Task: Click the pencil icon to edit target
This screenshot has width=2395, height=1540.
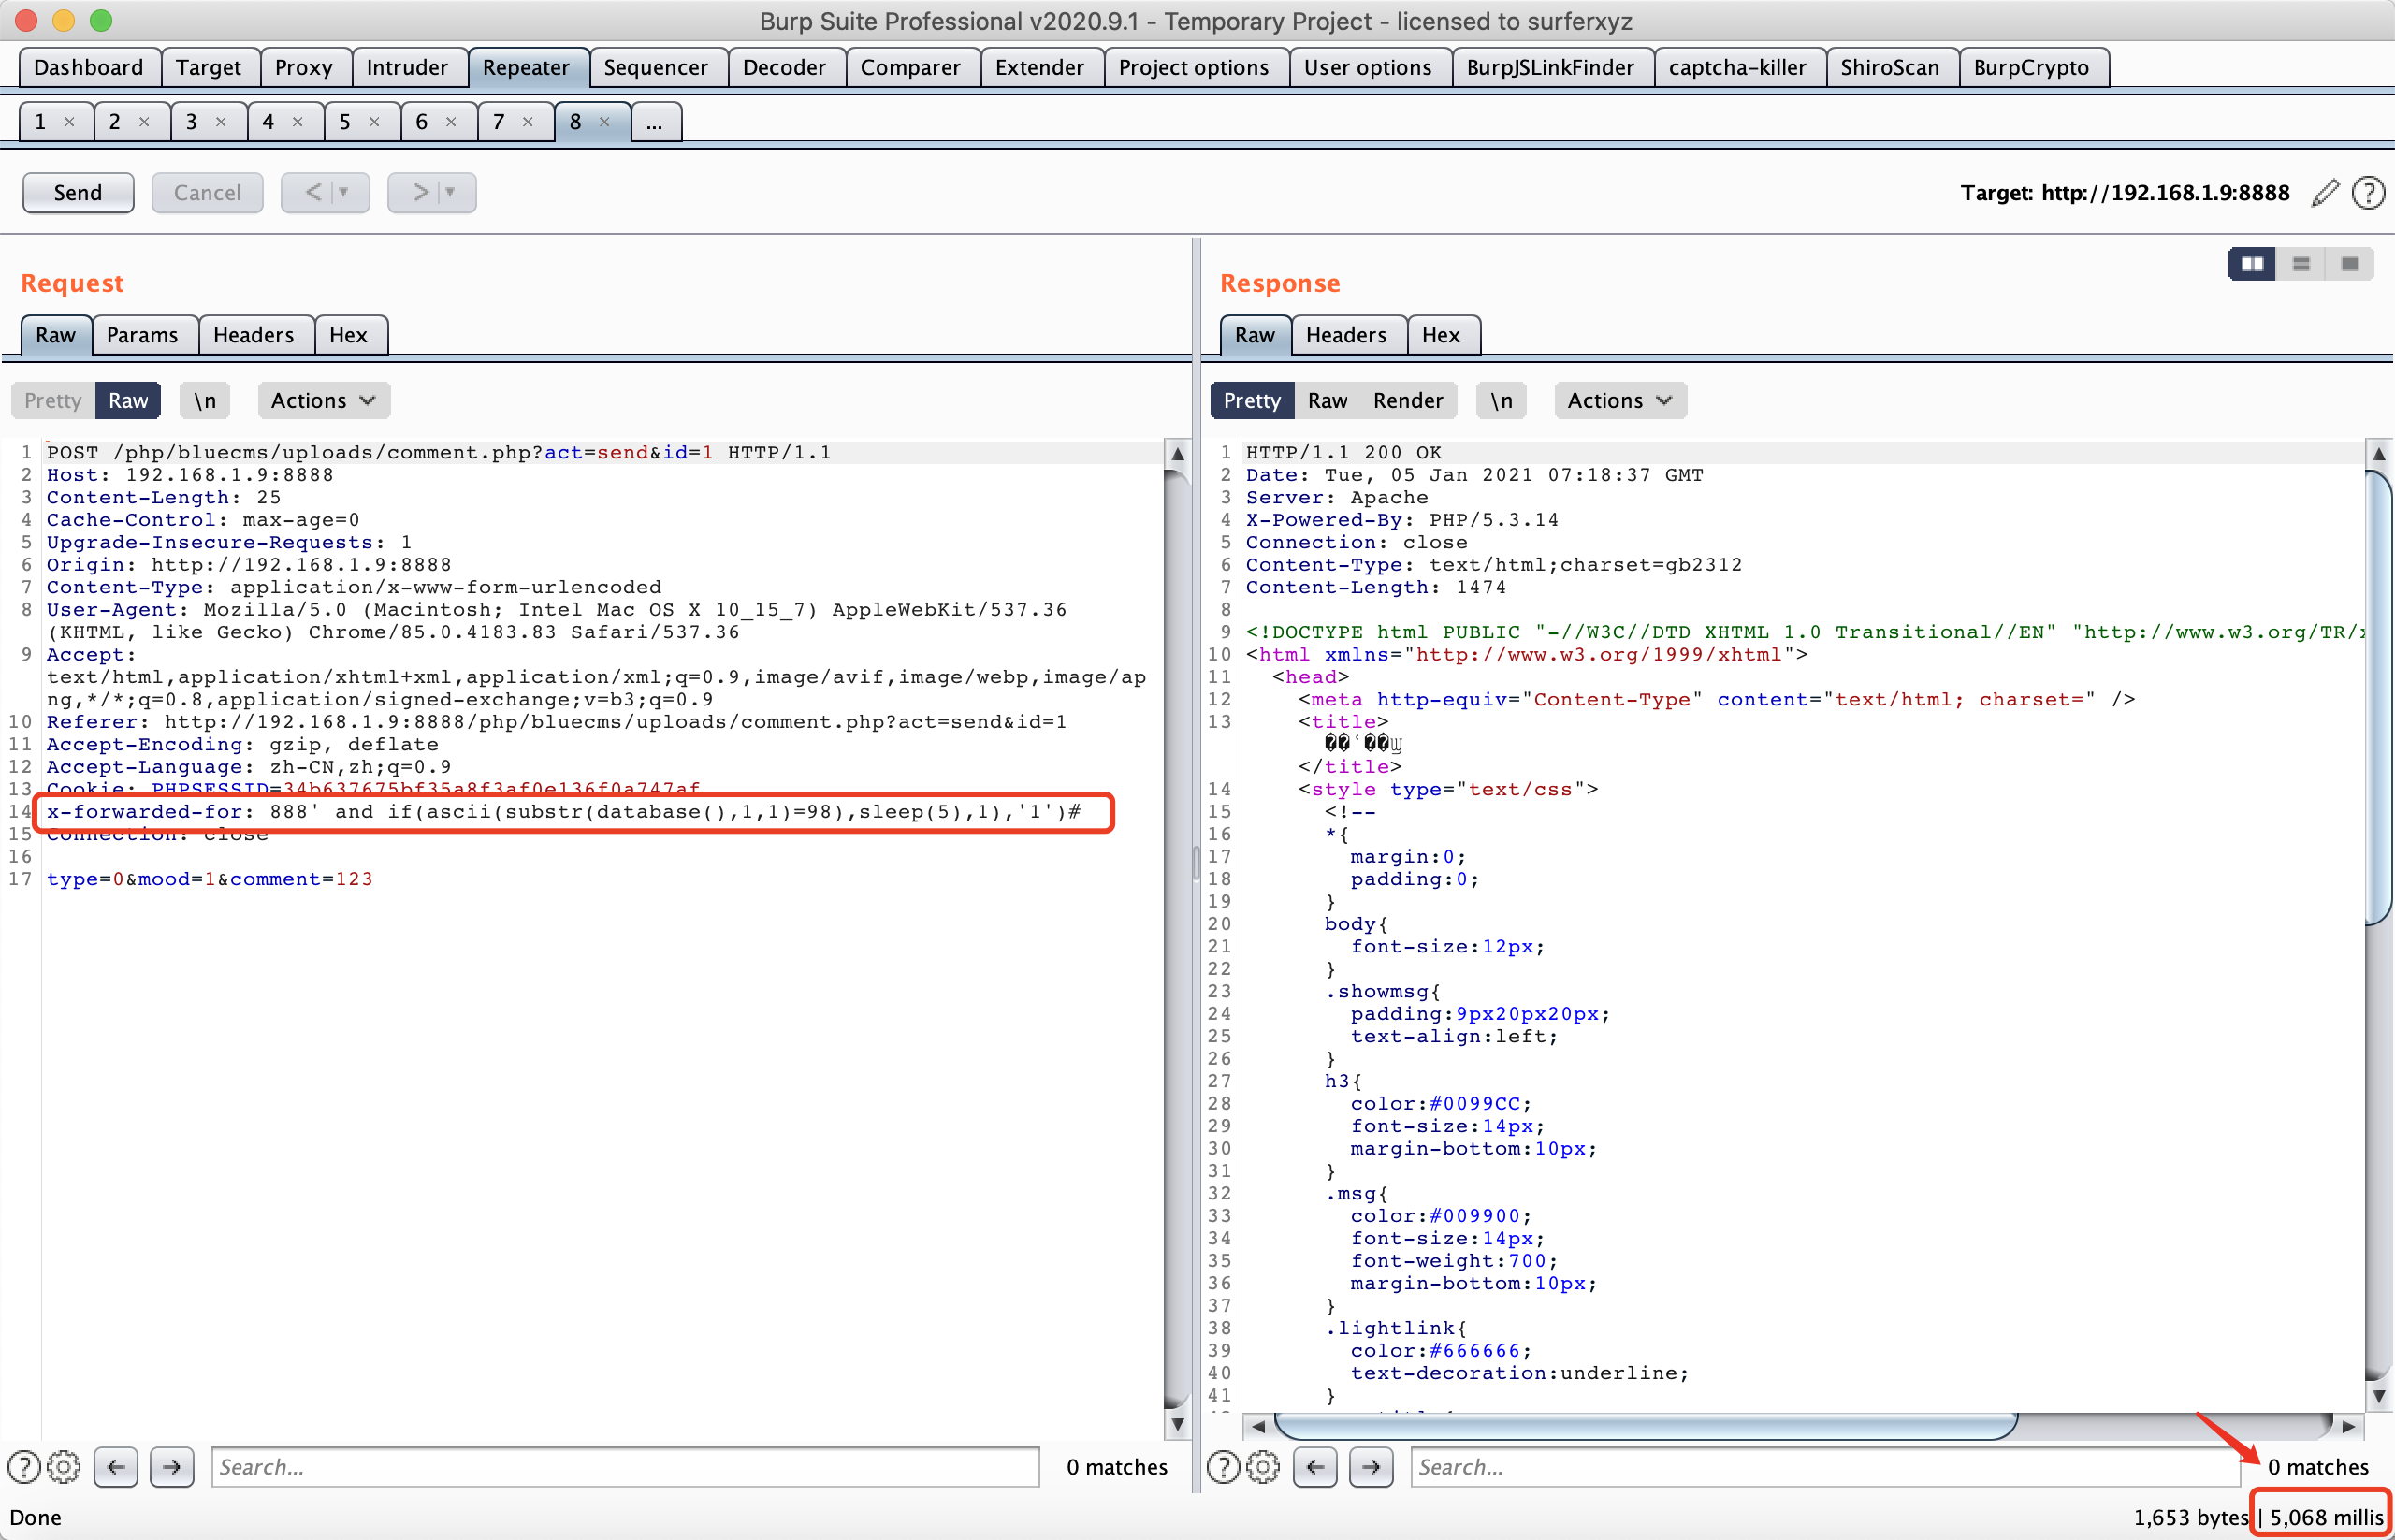Action: (2325, 192)
